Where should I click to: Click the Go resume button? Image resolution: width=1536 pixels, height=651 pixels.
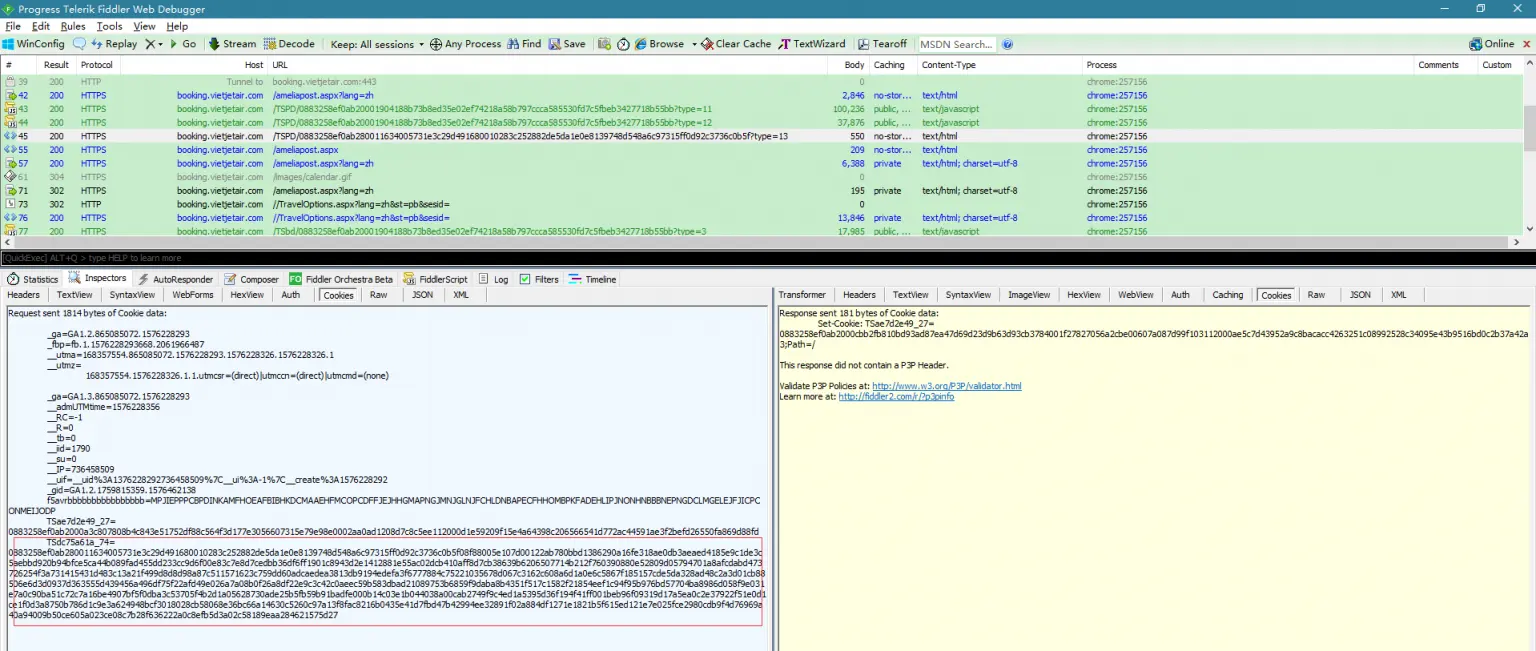(x=183, y=44)
